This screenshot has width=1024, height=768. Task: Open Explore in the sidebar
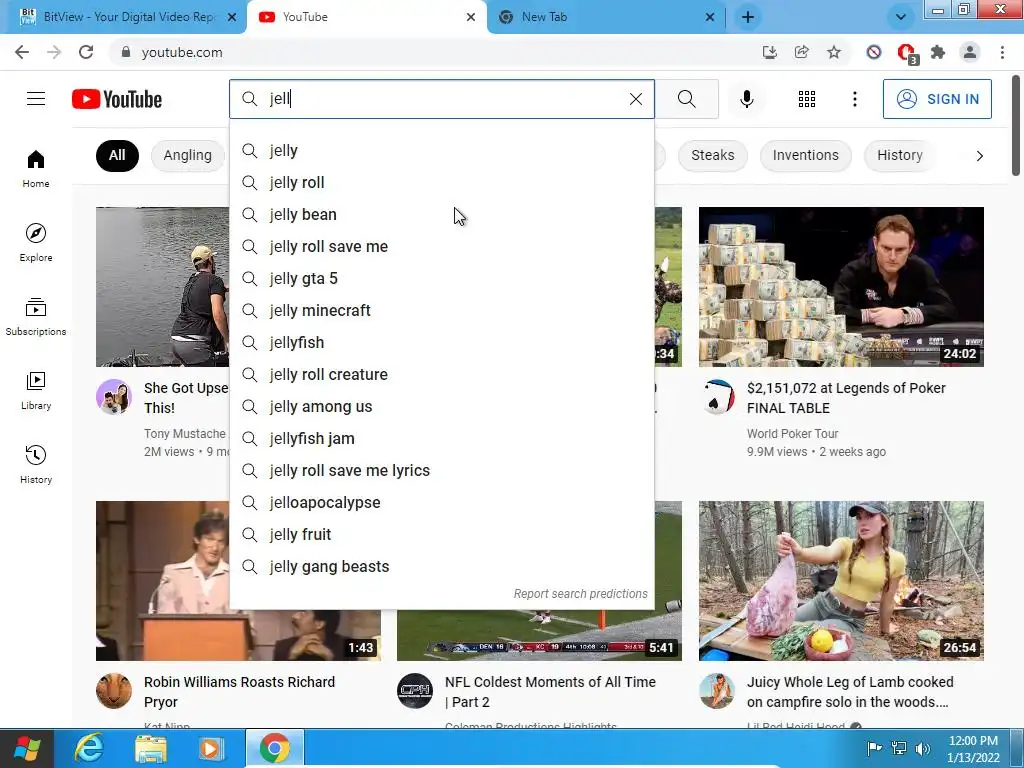[36, 242]
